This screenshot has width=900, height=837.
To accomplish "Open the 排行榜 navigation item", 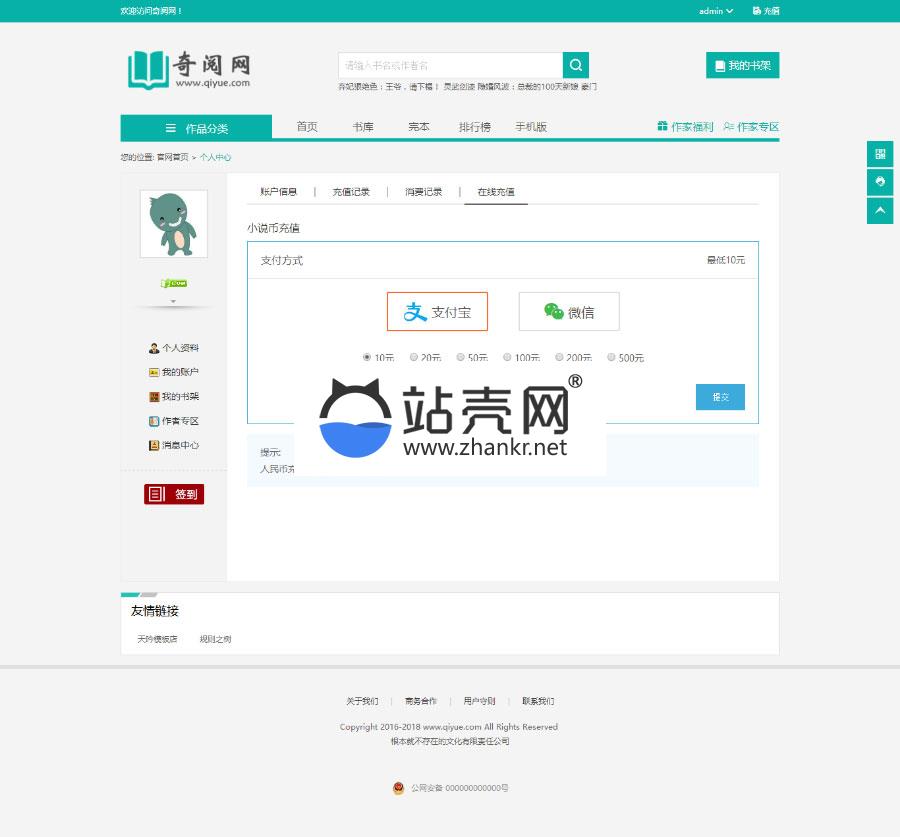I will [x=474, y=127].
